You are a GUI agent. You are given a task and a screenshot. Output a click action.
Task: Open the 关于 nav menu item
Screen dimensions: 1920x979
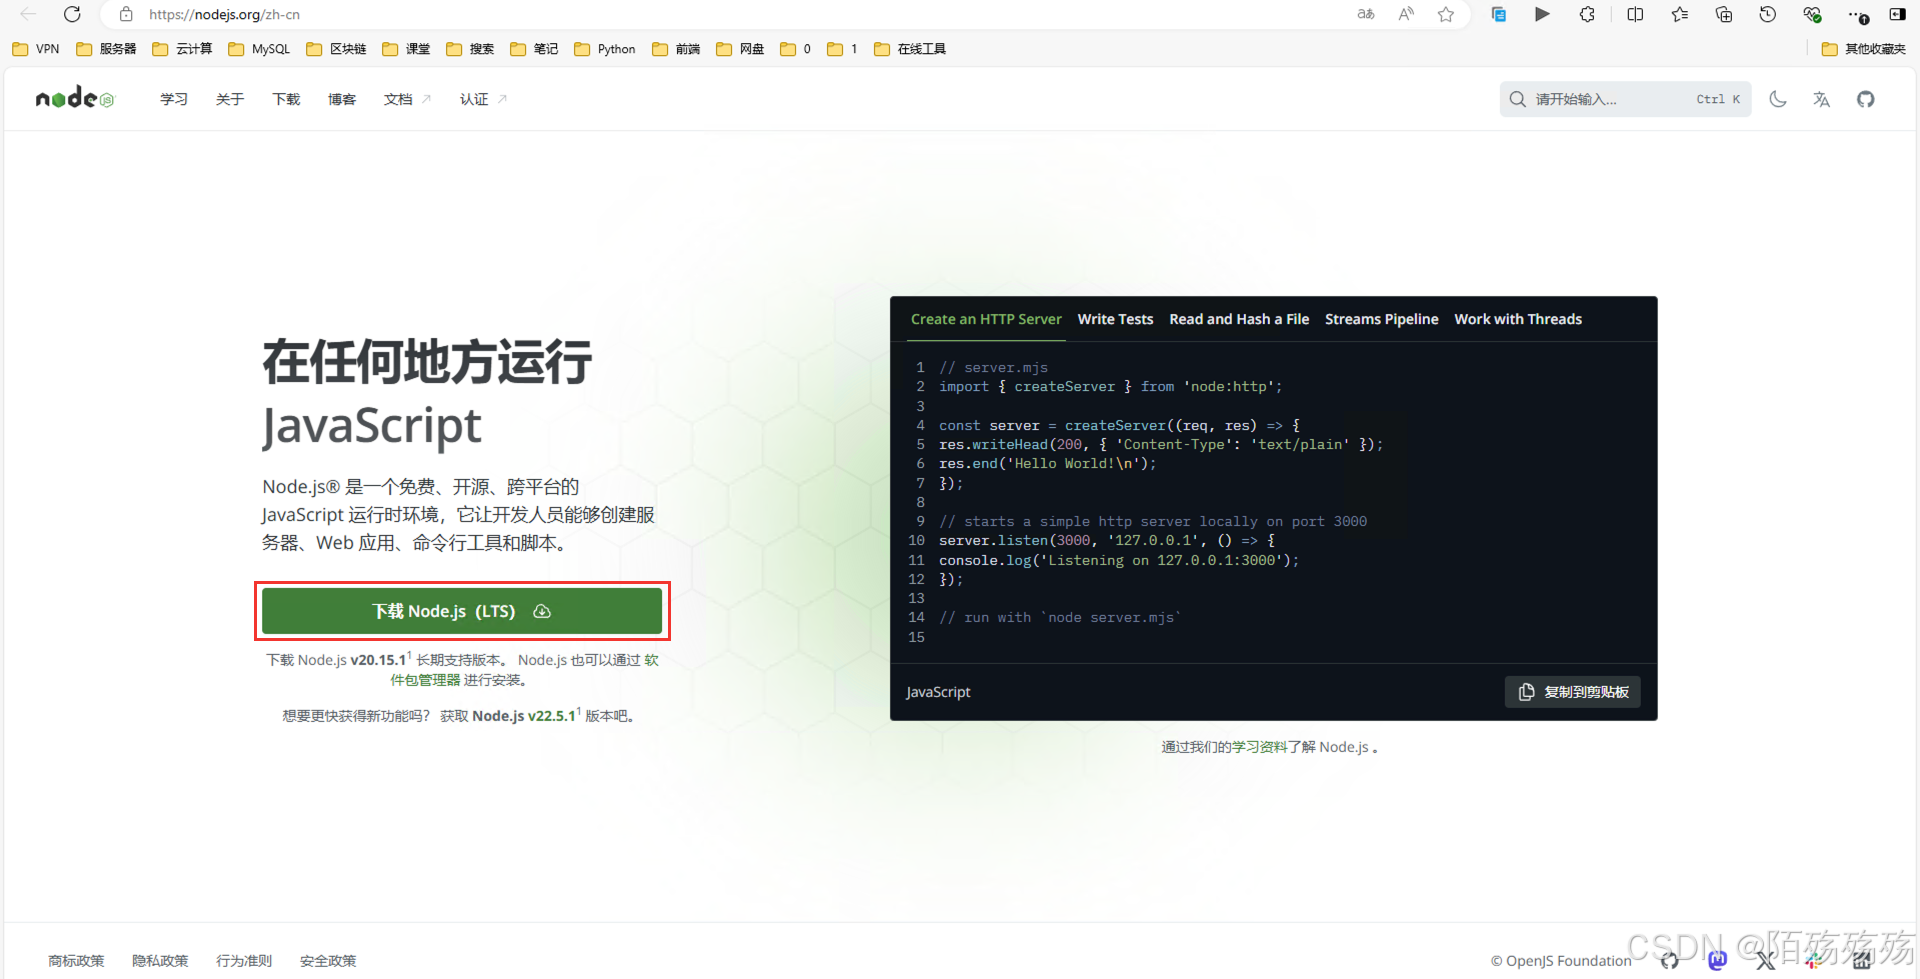[230, 99]
